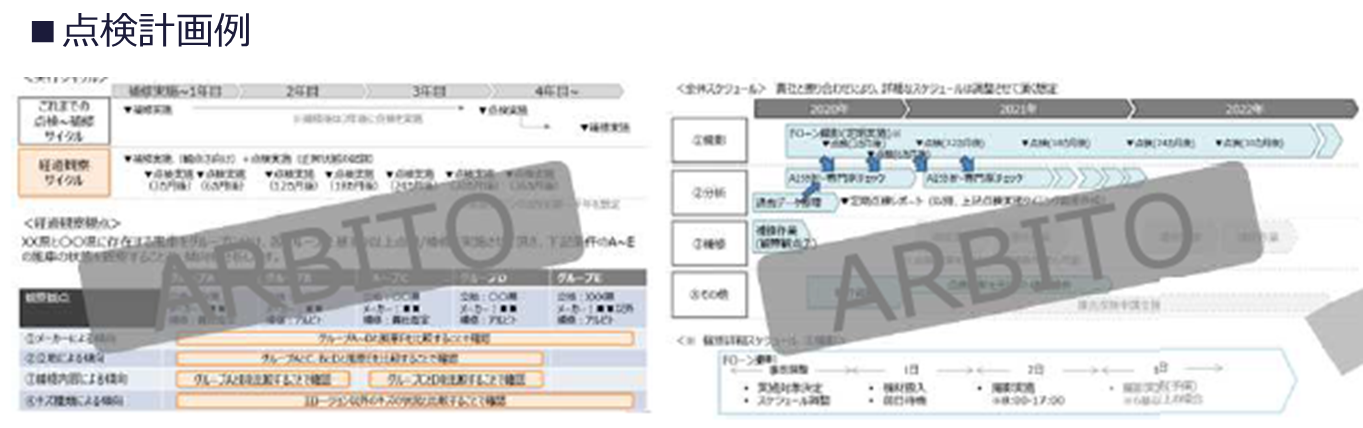Image resolution: width=1363 pixels, height=428 pixels.
Task: Select the ③補修 row label
Action: point(707,241)
